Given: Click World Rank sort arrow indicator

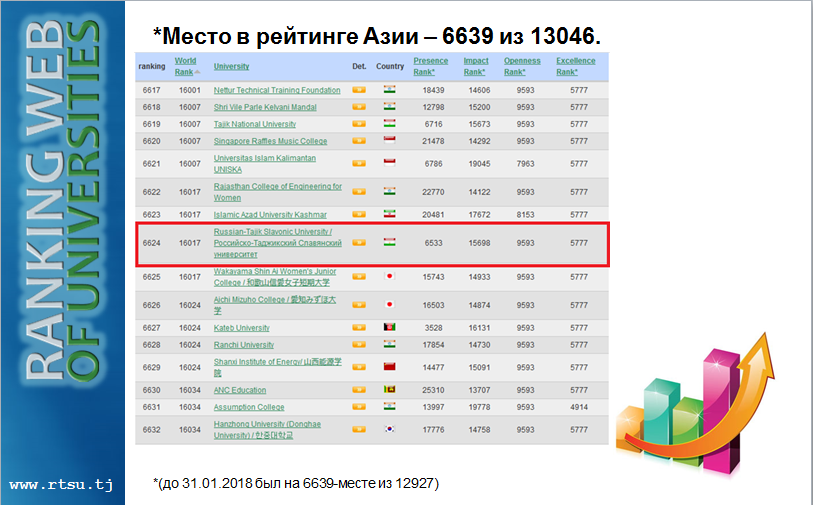Looking at the screenshot, I should click(x=198, y=72).
